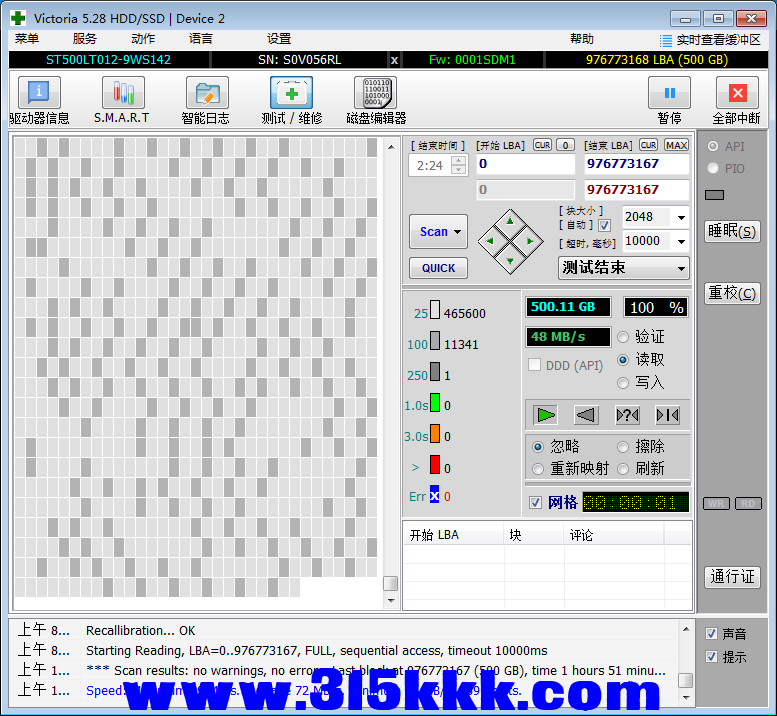The image size is (777, 716).
Task: Open the disk editor (磁盘编辑器) tool
Action: [376, 93]
